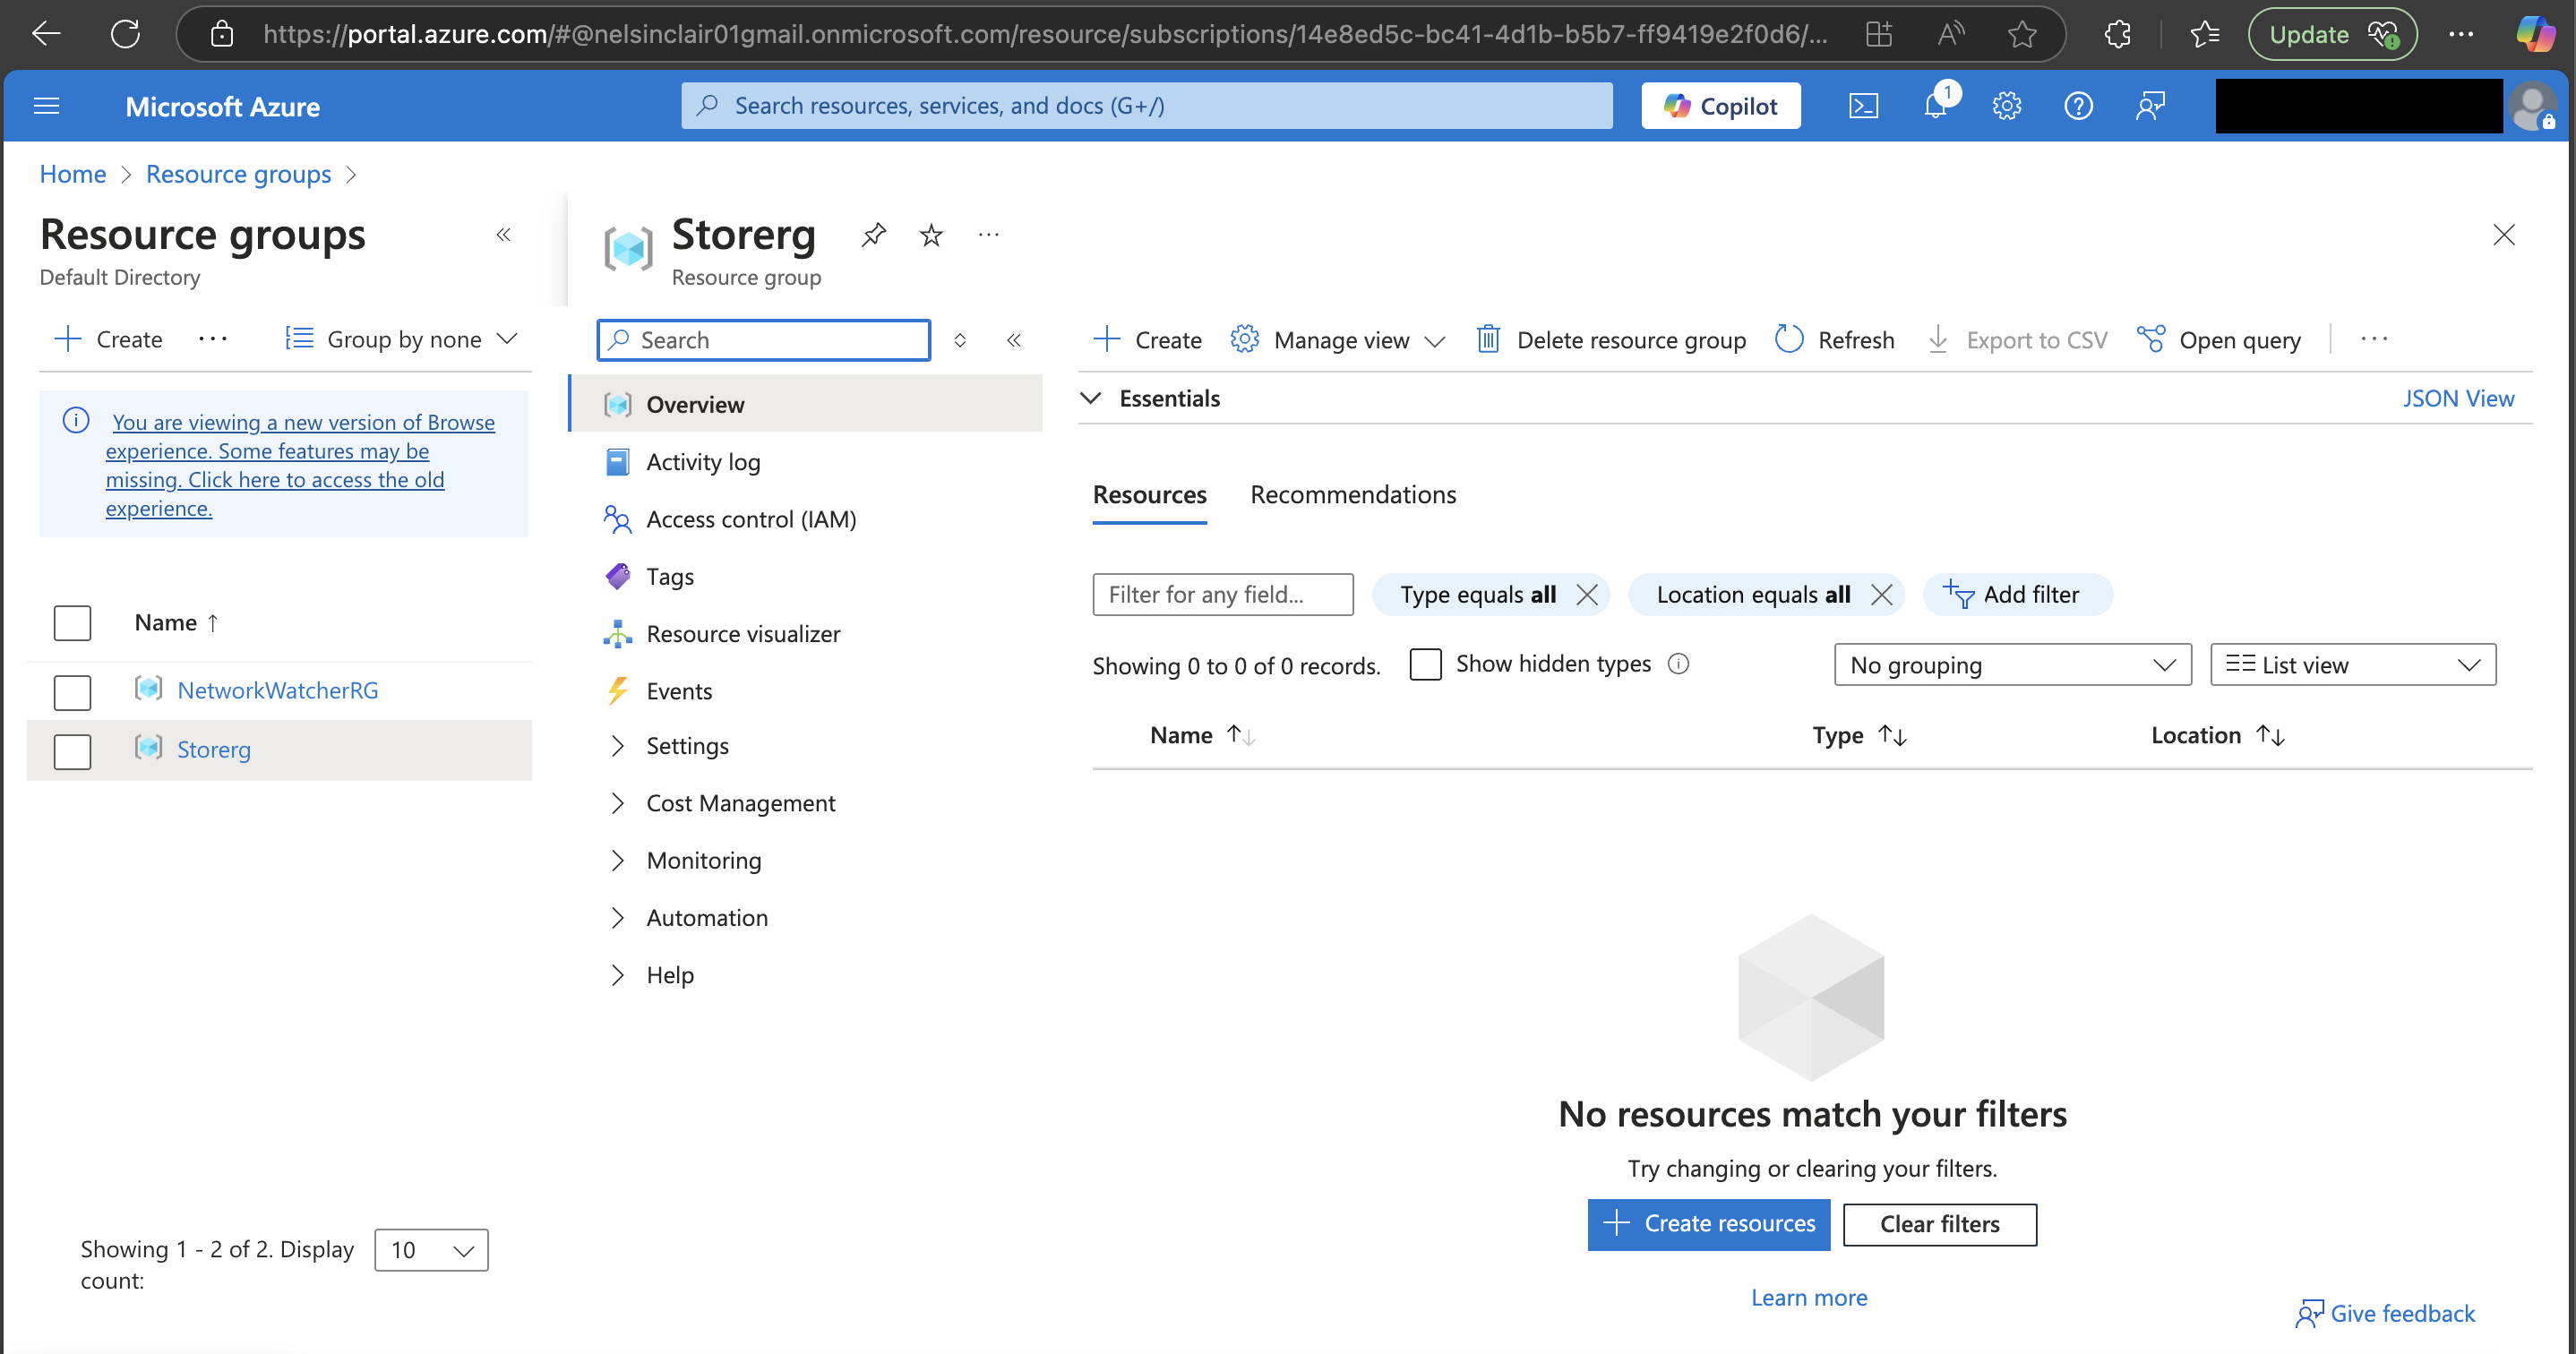The width and height of the screenshot is (2576, 1354).
Task: Open more options in Resource groups toolbar
Action: [213, 340]
